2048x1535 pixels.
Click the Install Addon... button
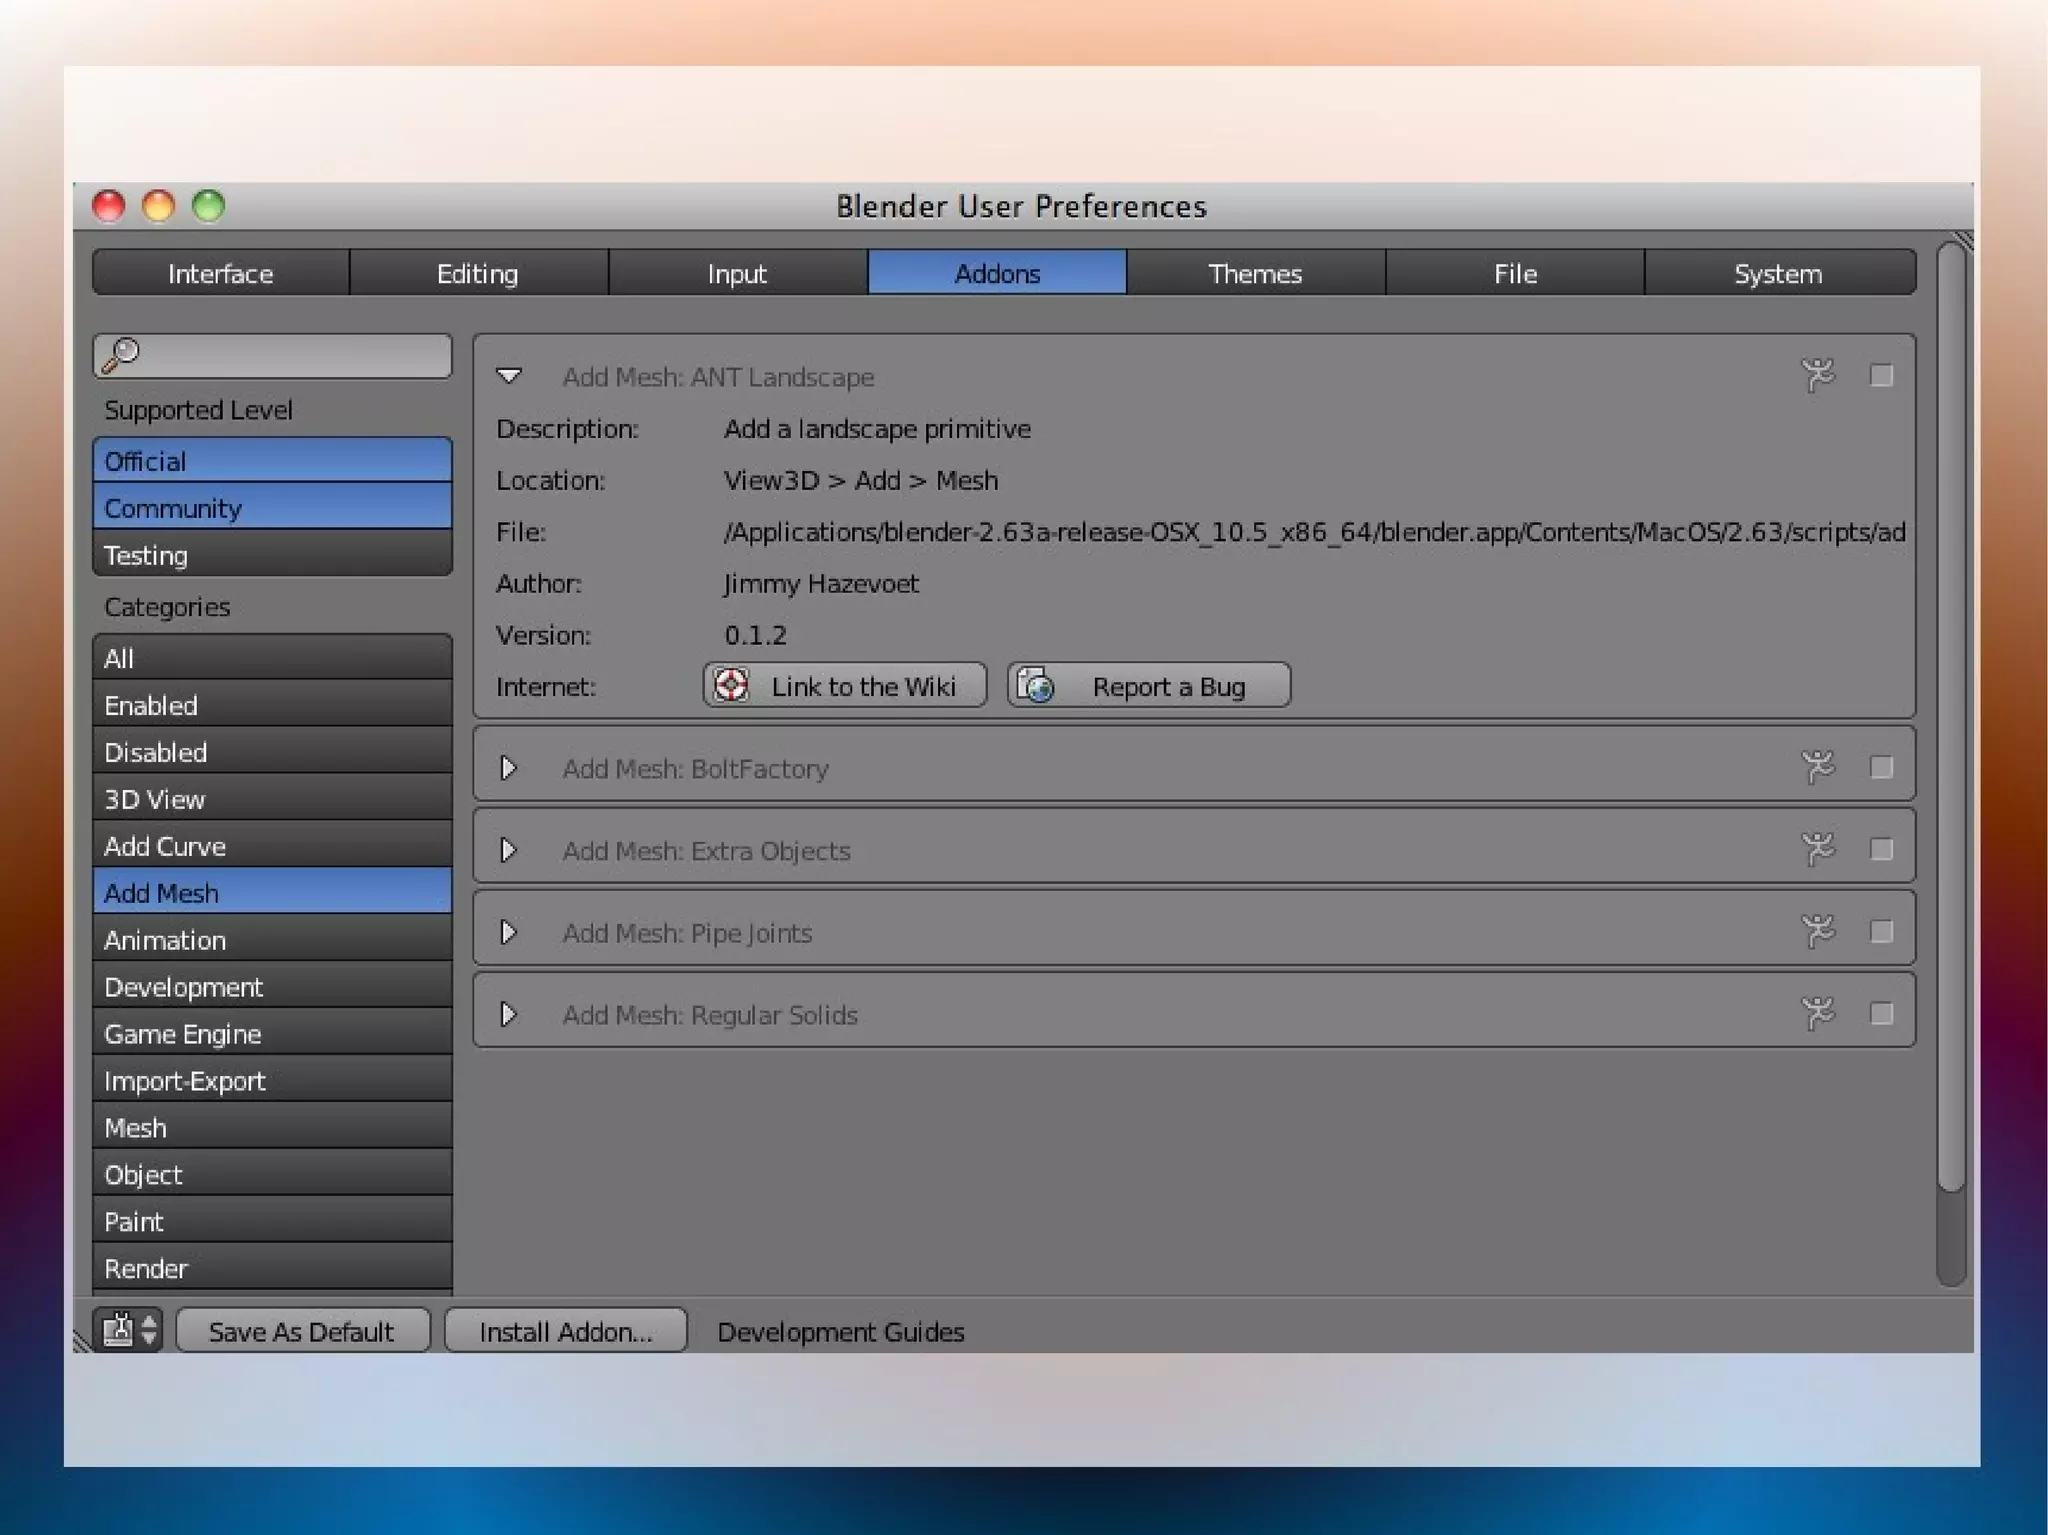(x=565, y=1330)
